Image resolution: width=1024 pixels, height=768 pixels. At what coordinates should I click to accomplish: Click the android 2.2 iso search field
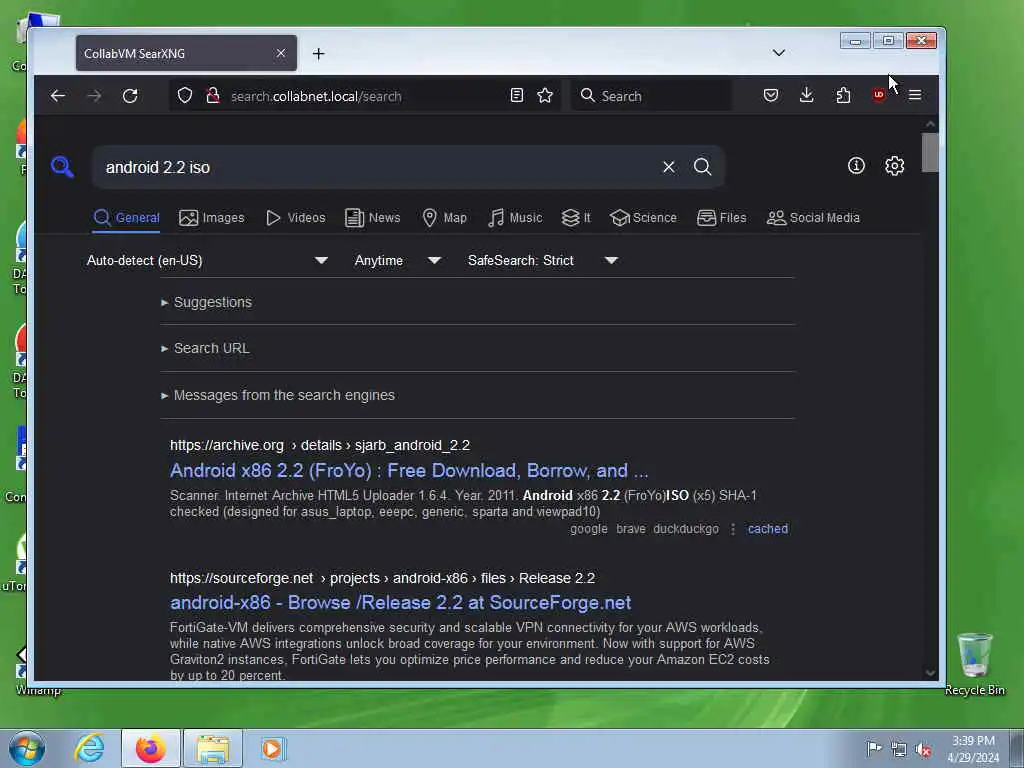pyautogui.click(x=379, y=167)
